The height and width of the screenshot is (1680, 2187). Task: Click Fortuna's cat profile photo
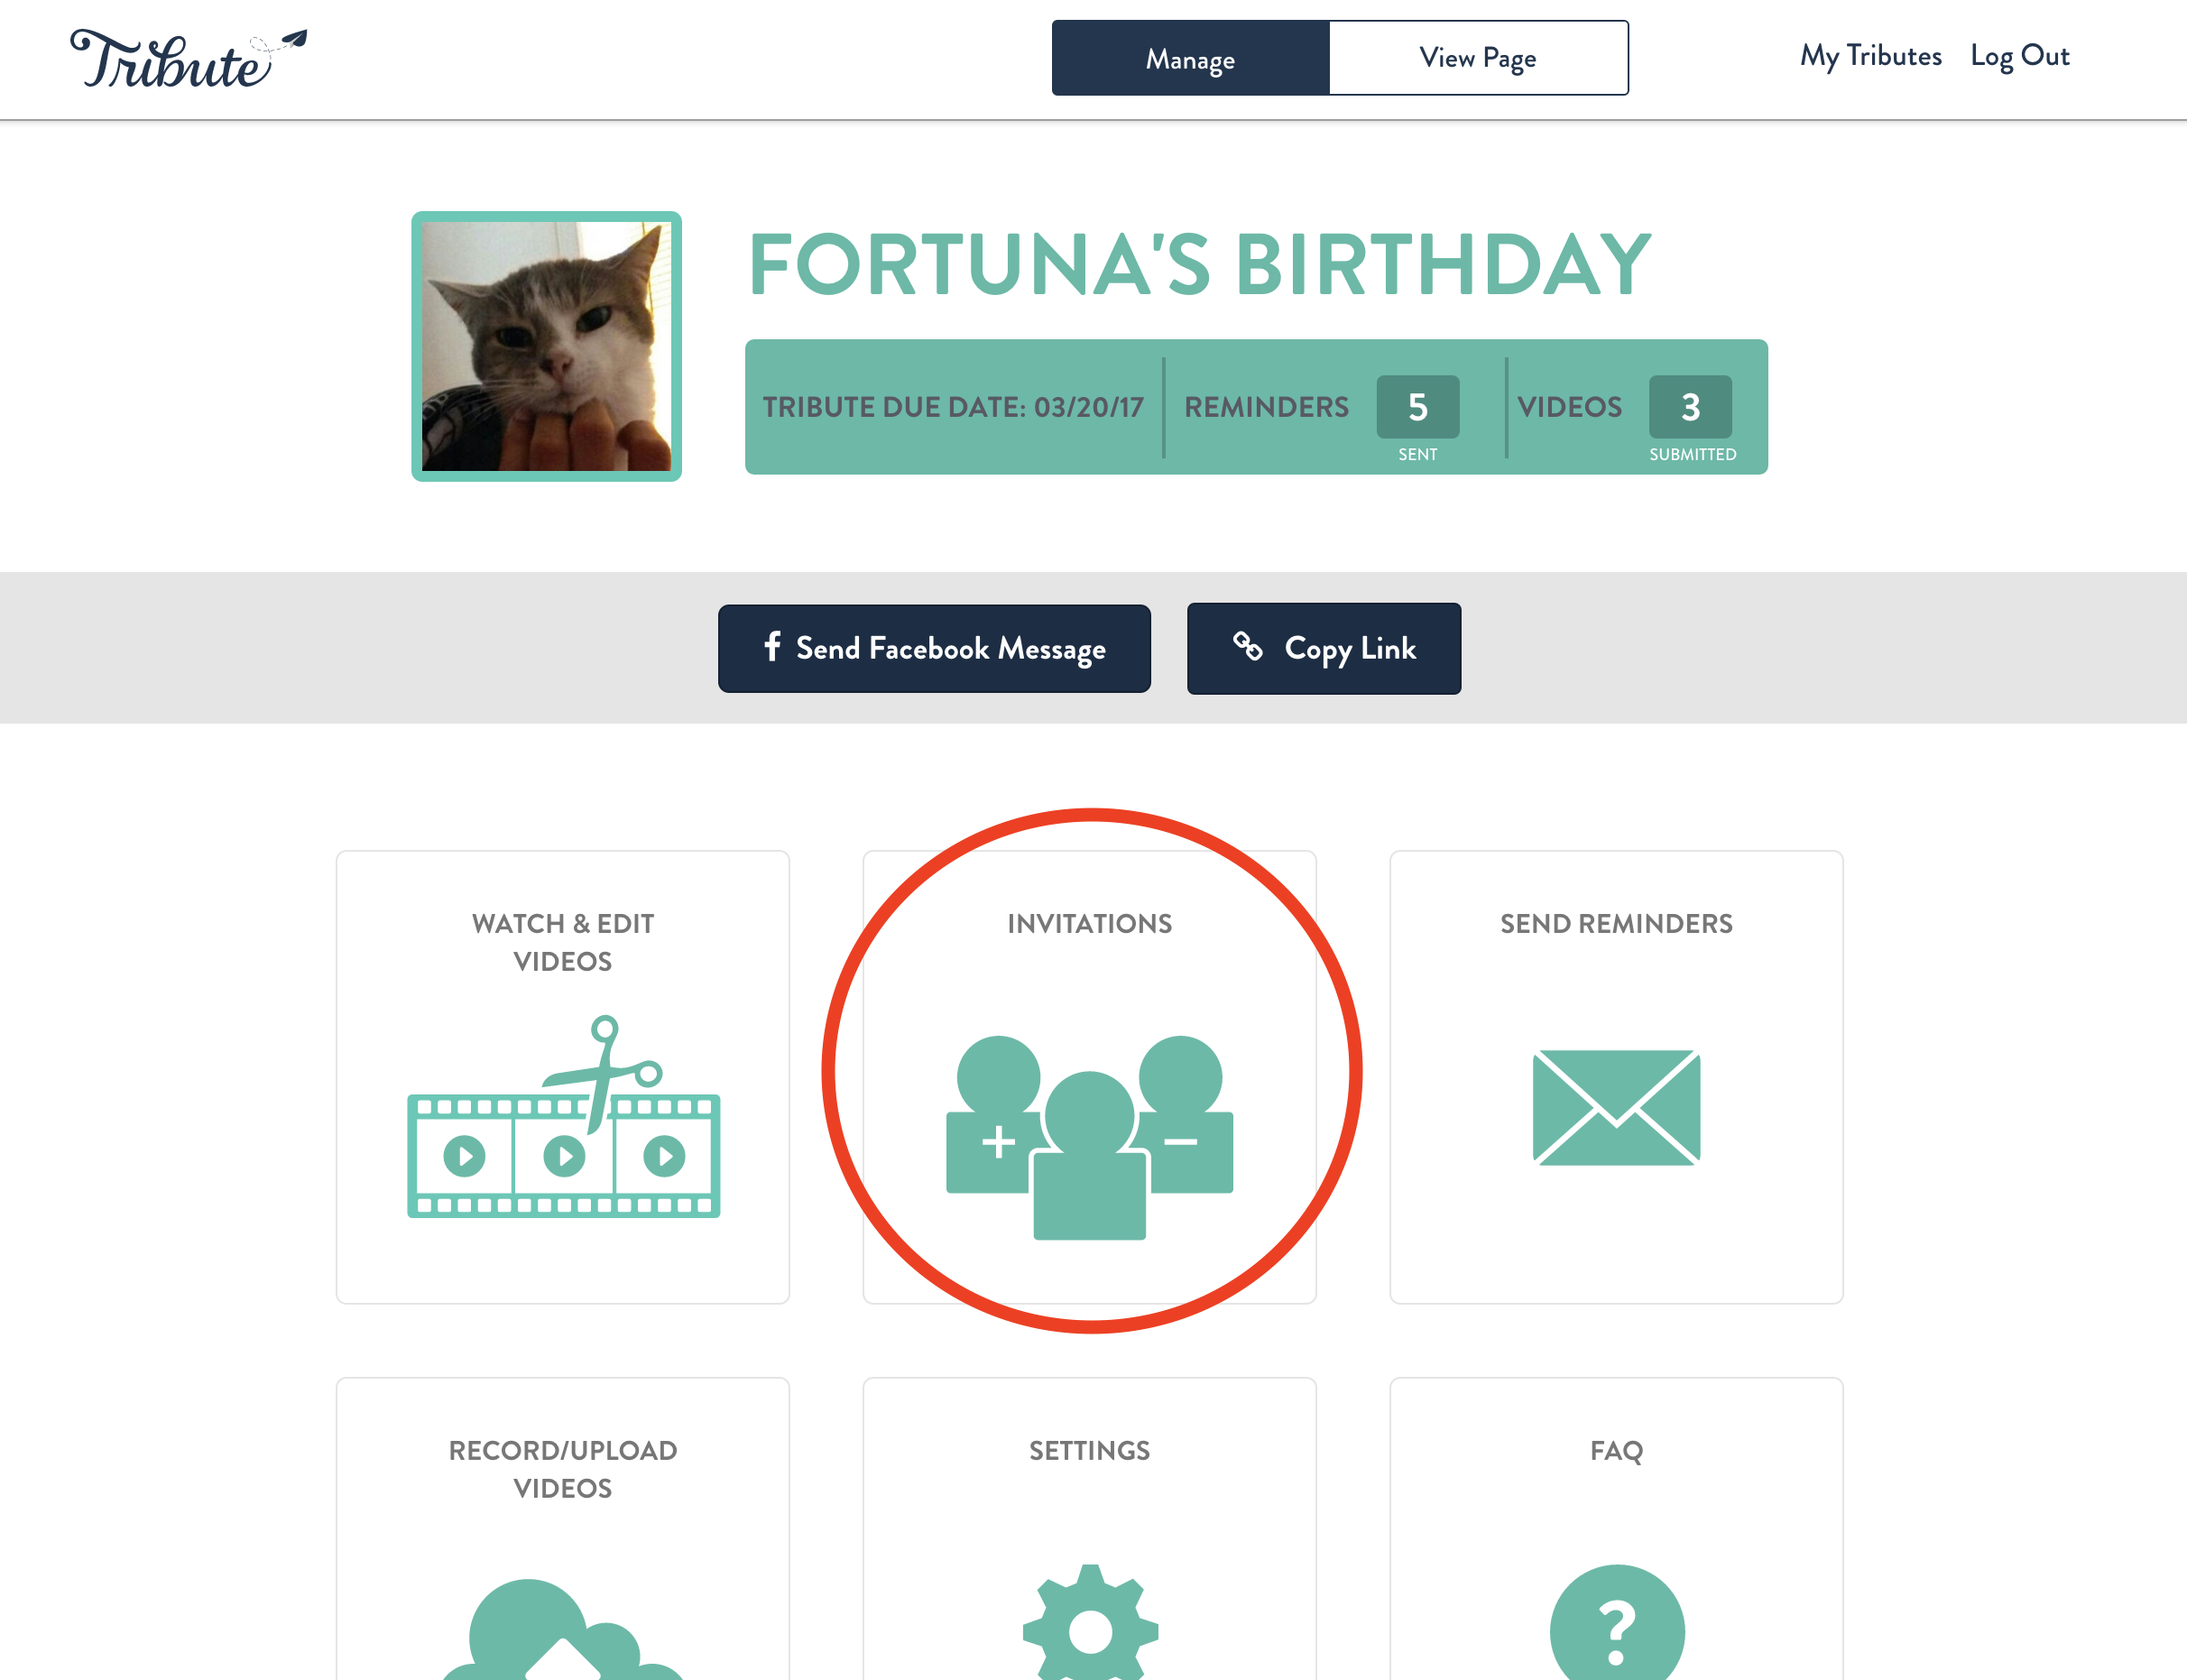(x=546, y=346)
